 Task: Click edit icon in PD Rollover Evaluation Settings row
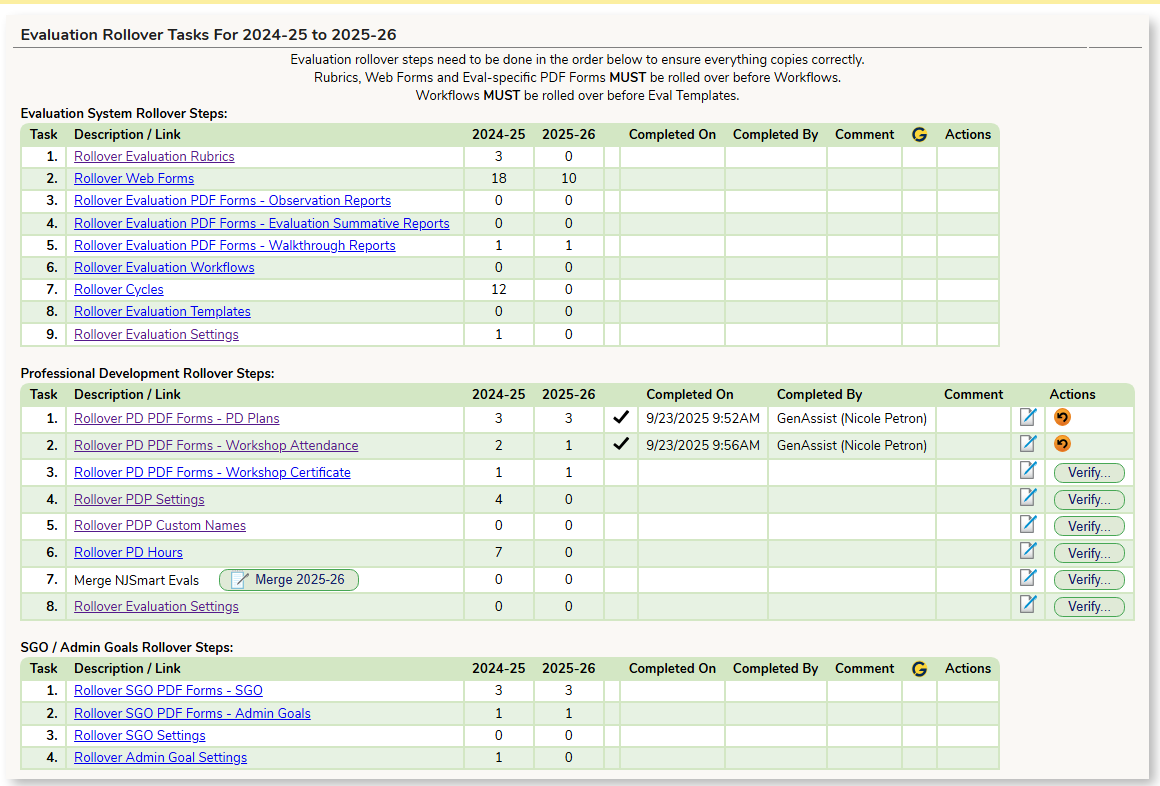click(x=1028, y=604)
